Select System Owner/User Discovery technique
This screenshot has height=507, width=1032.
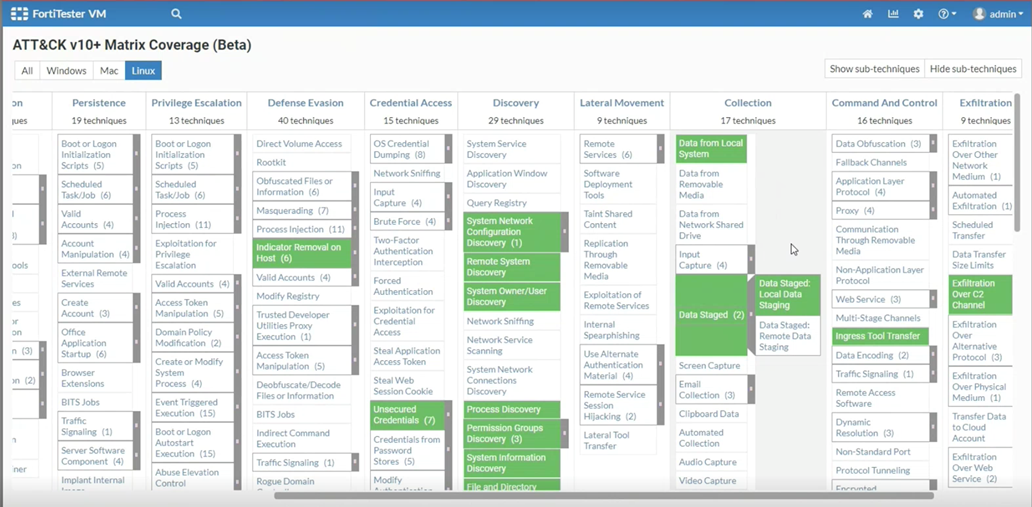[x=511, y=296]
